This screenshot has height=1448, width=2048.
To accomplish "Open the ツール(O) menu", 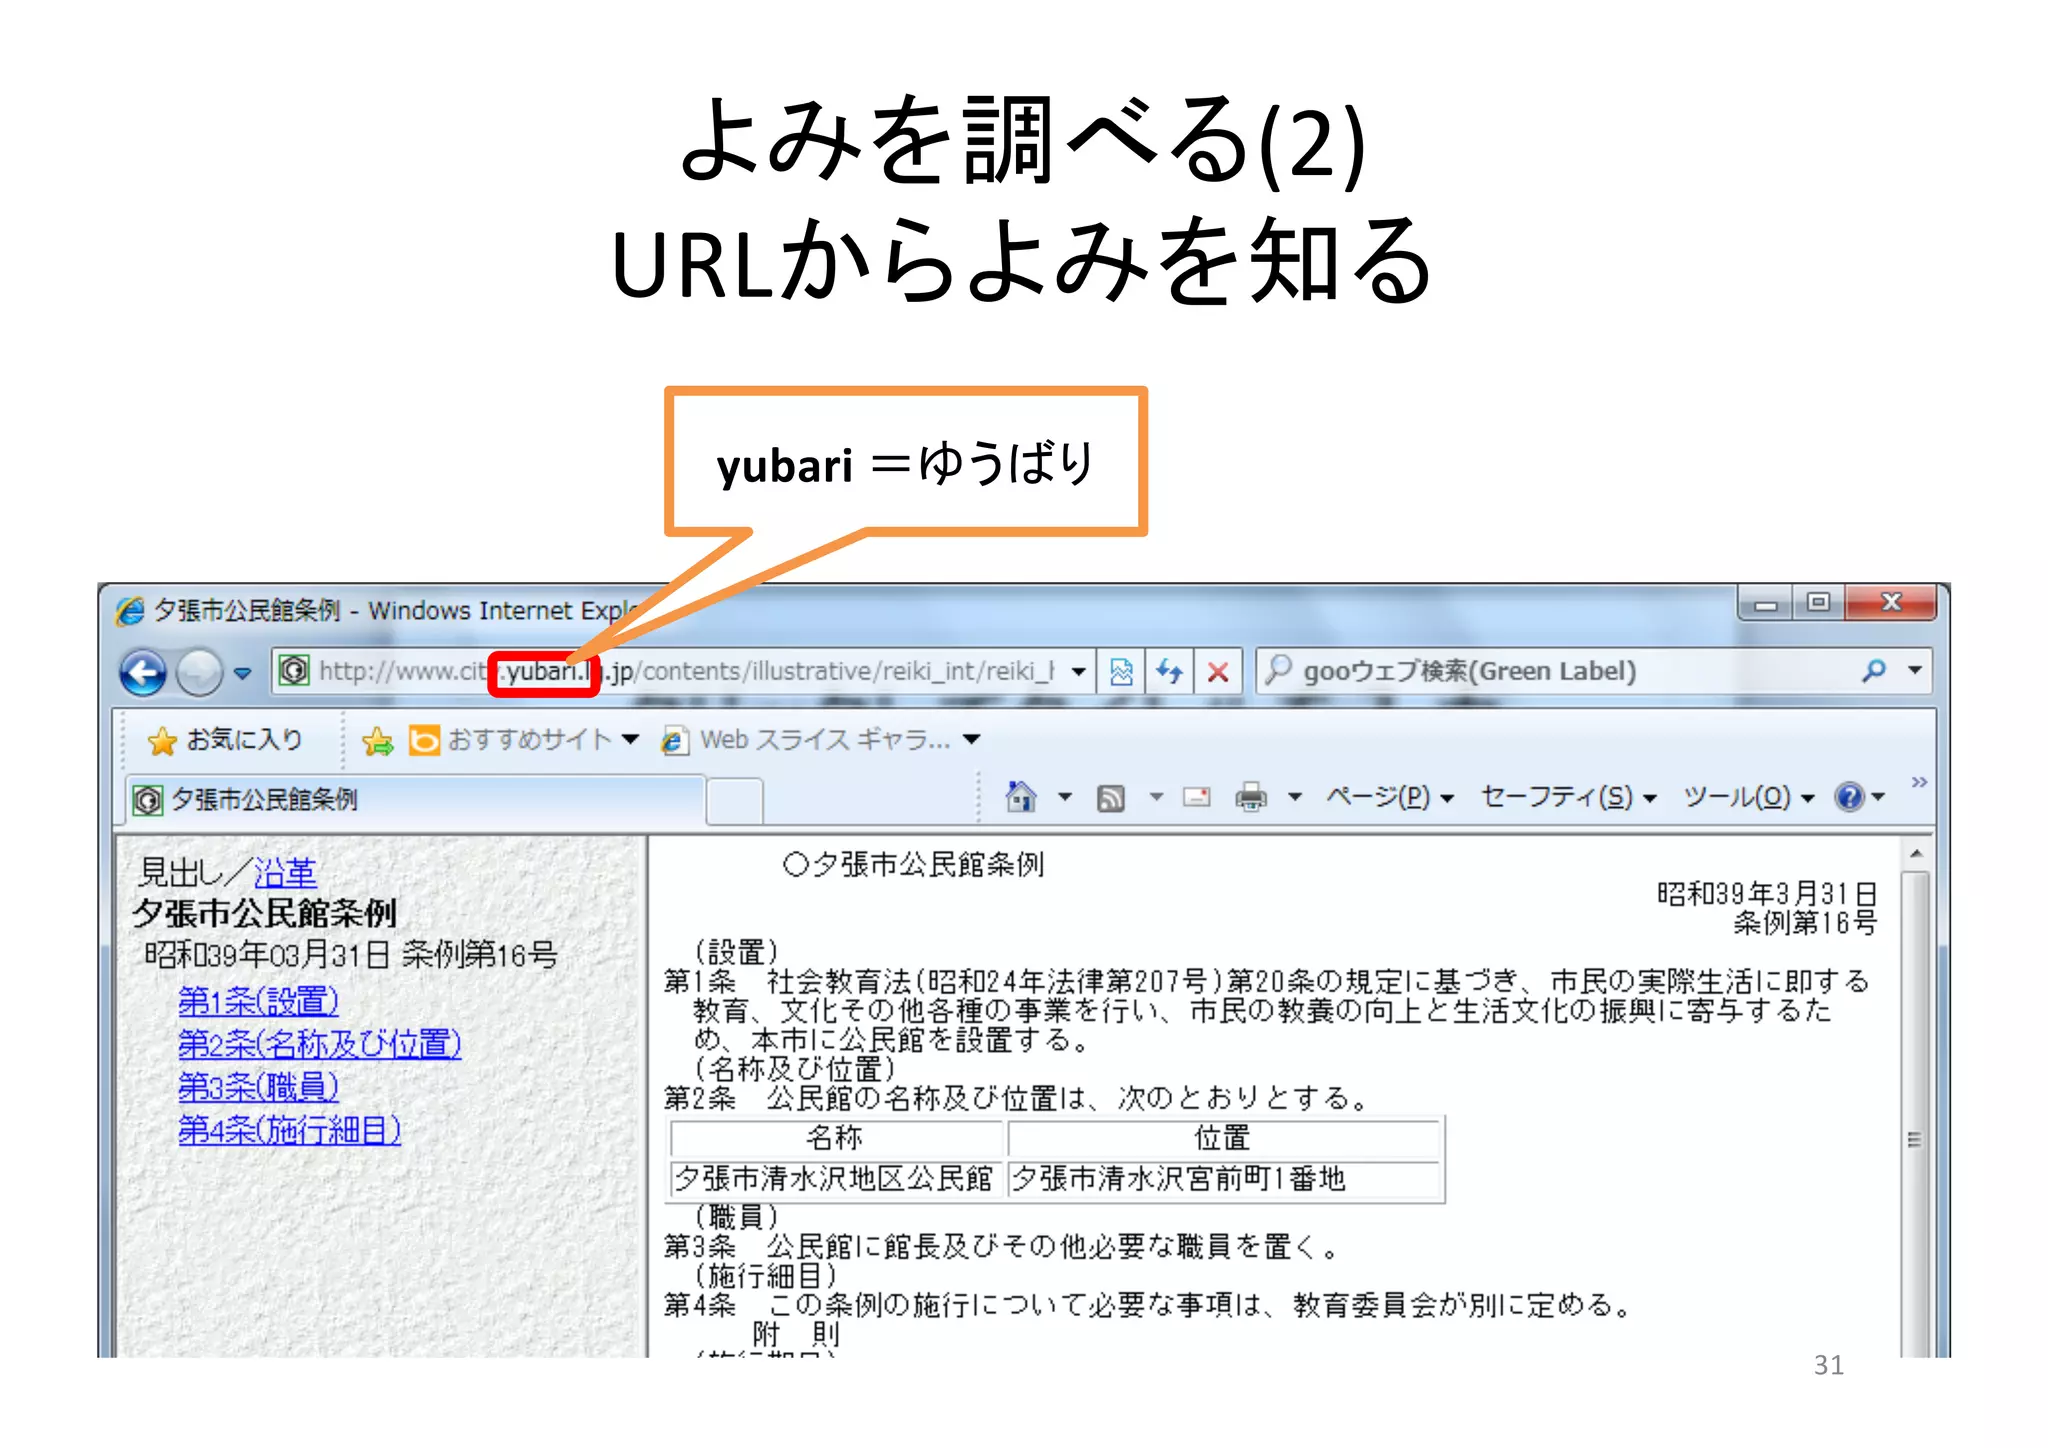I will [x=1749, y=797].
